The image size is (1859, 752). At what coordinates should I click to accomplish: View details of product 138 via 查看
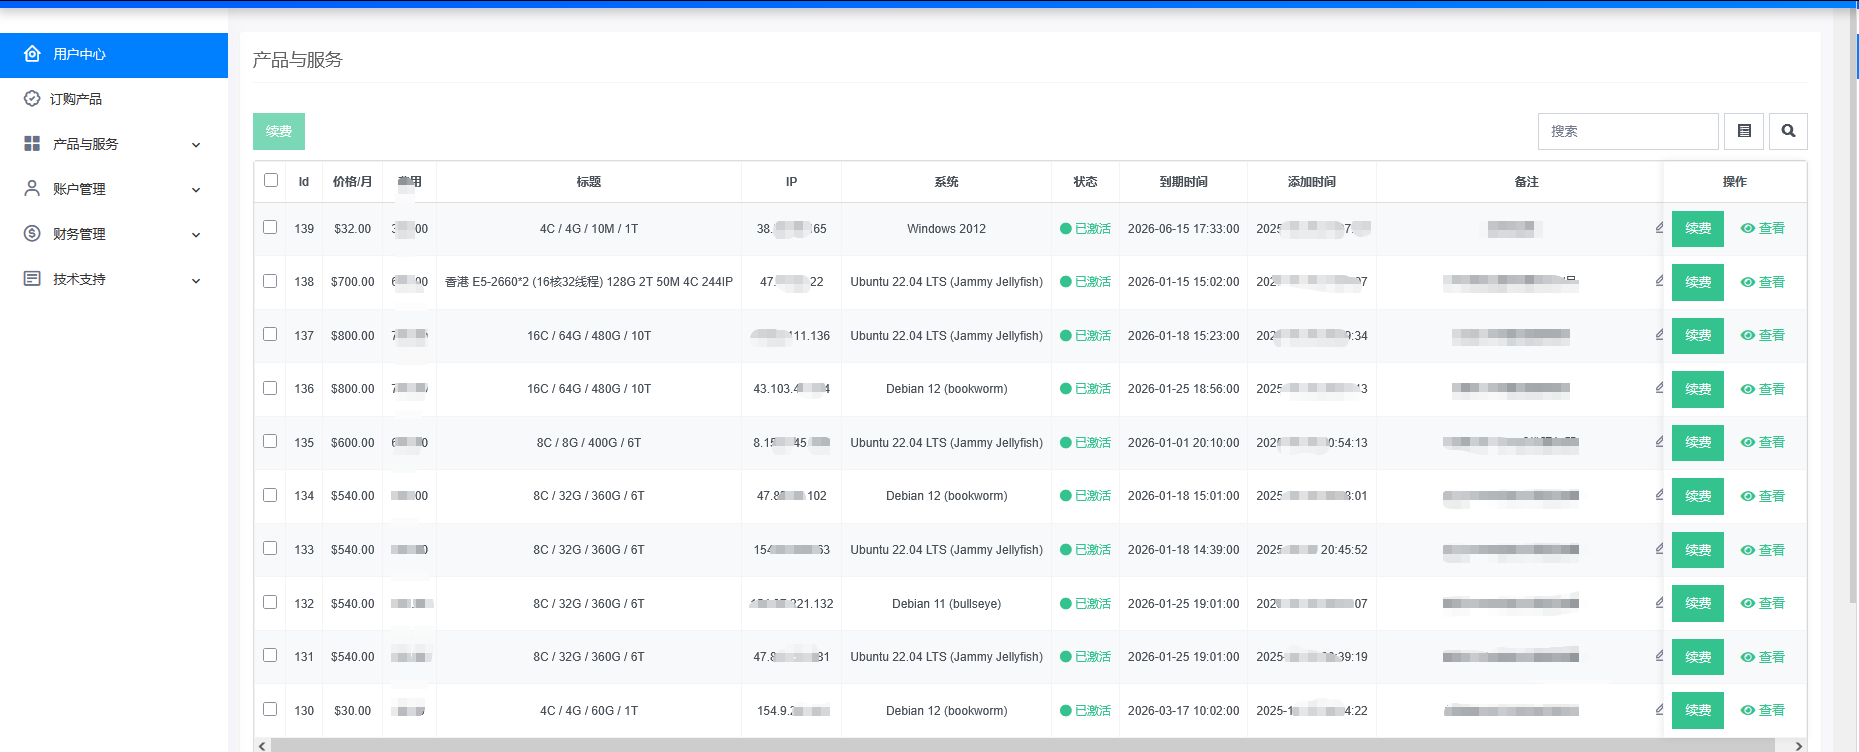tap(1762, 282)
